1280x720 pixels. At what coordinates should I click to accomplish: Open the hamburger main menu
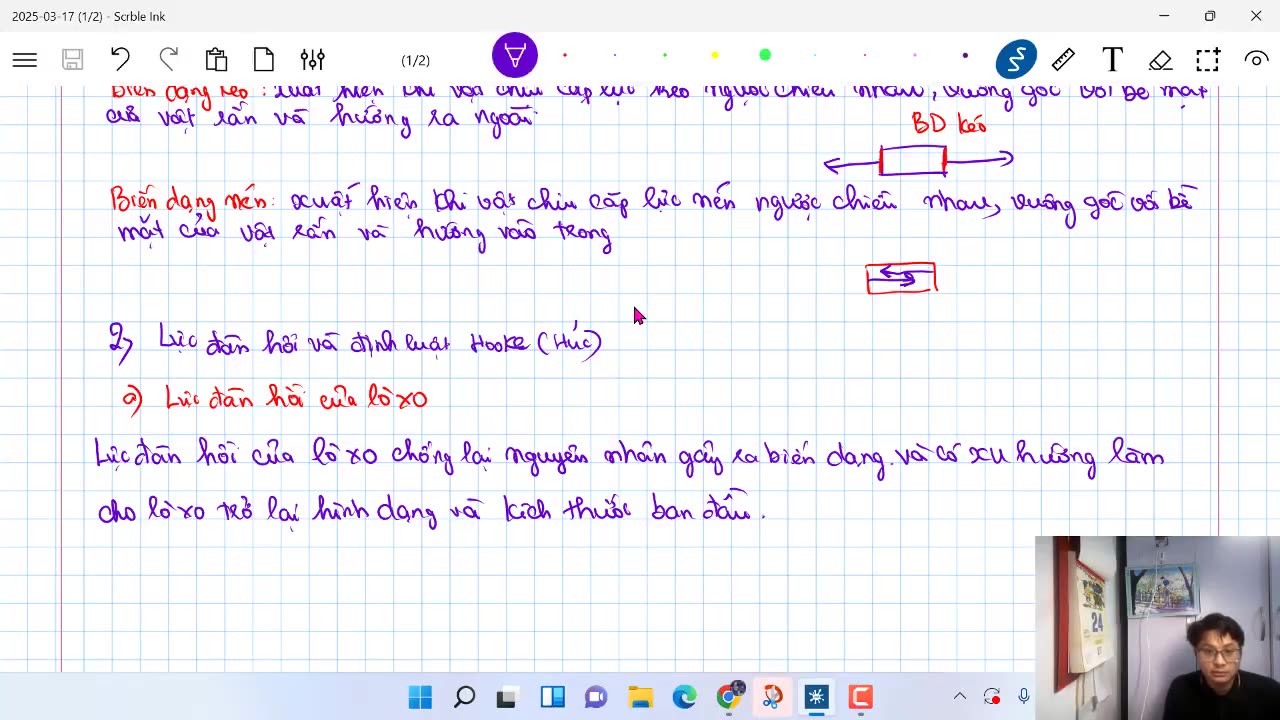[x=25, y=60]
